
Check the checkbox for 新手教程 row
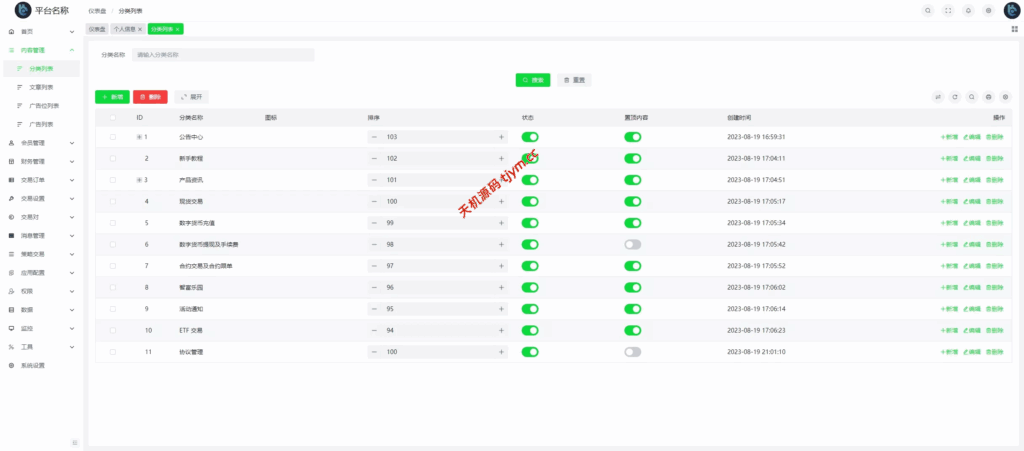tap(113, 158)
